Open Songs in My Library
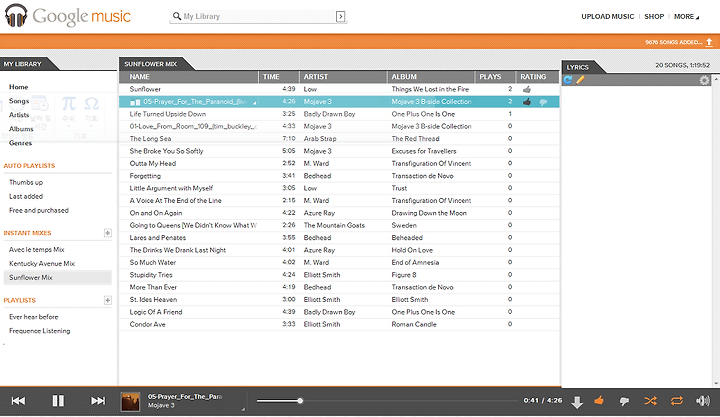720x417 pixels. click(x=19, y=101)
